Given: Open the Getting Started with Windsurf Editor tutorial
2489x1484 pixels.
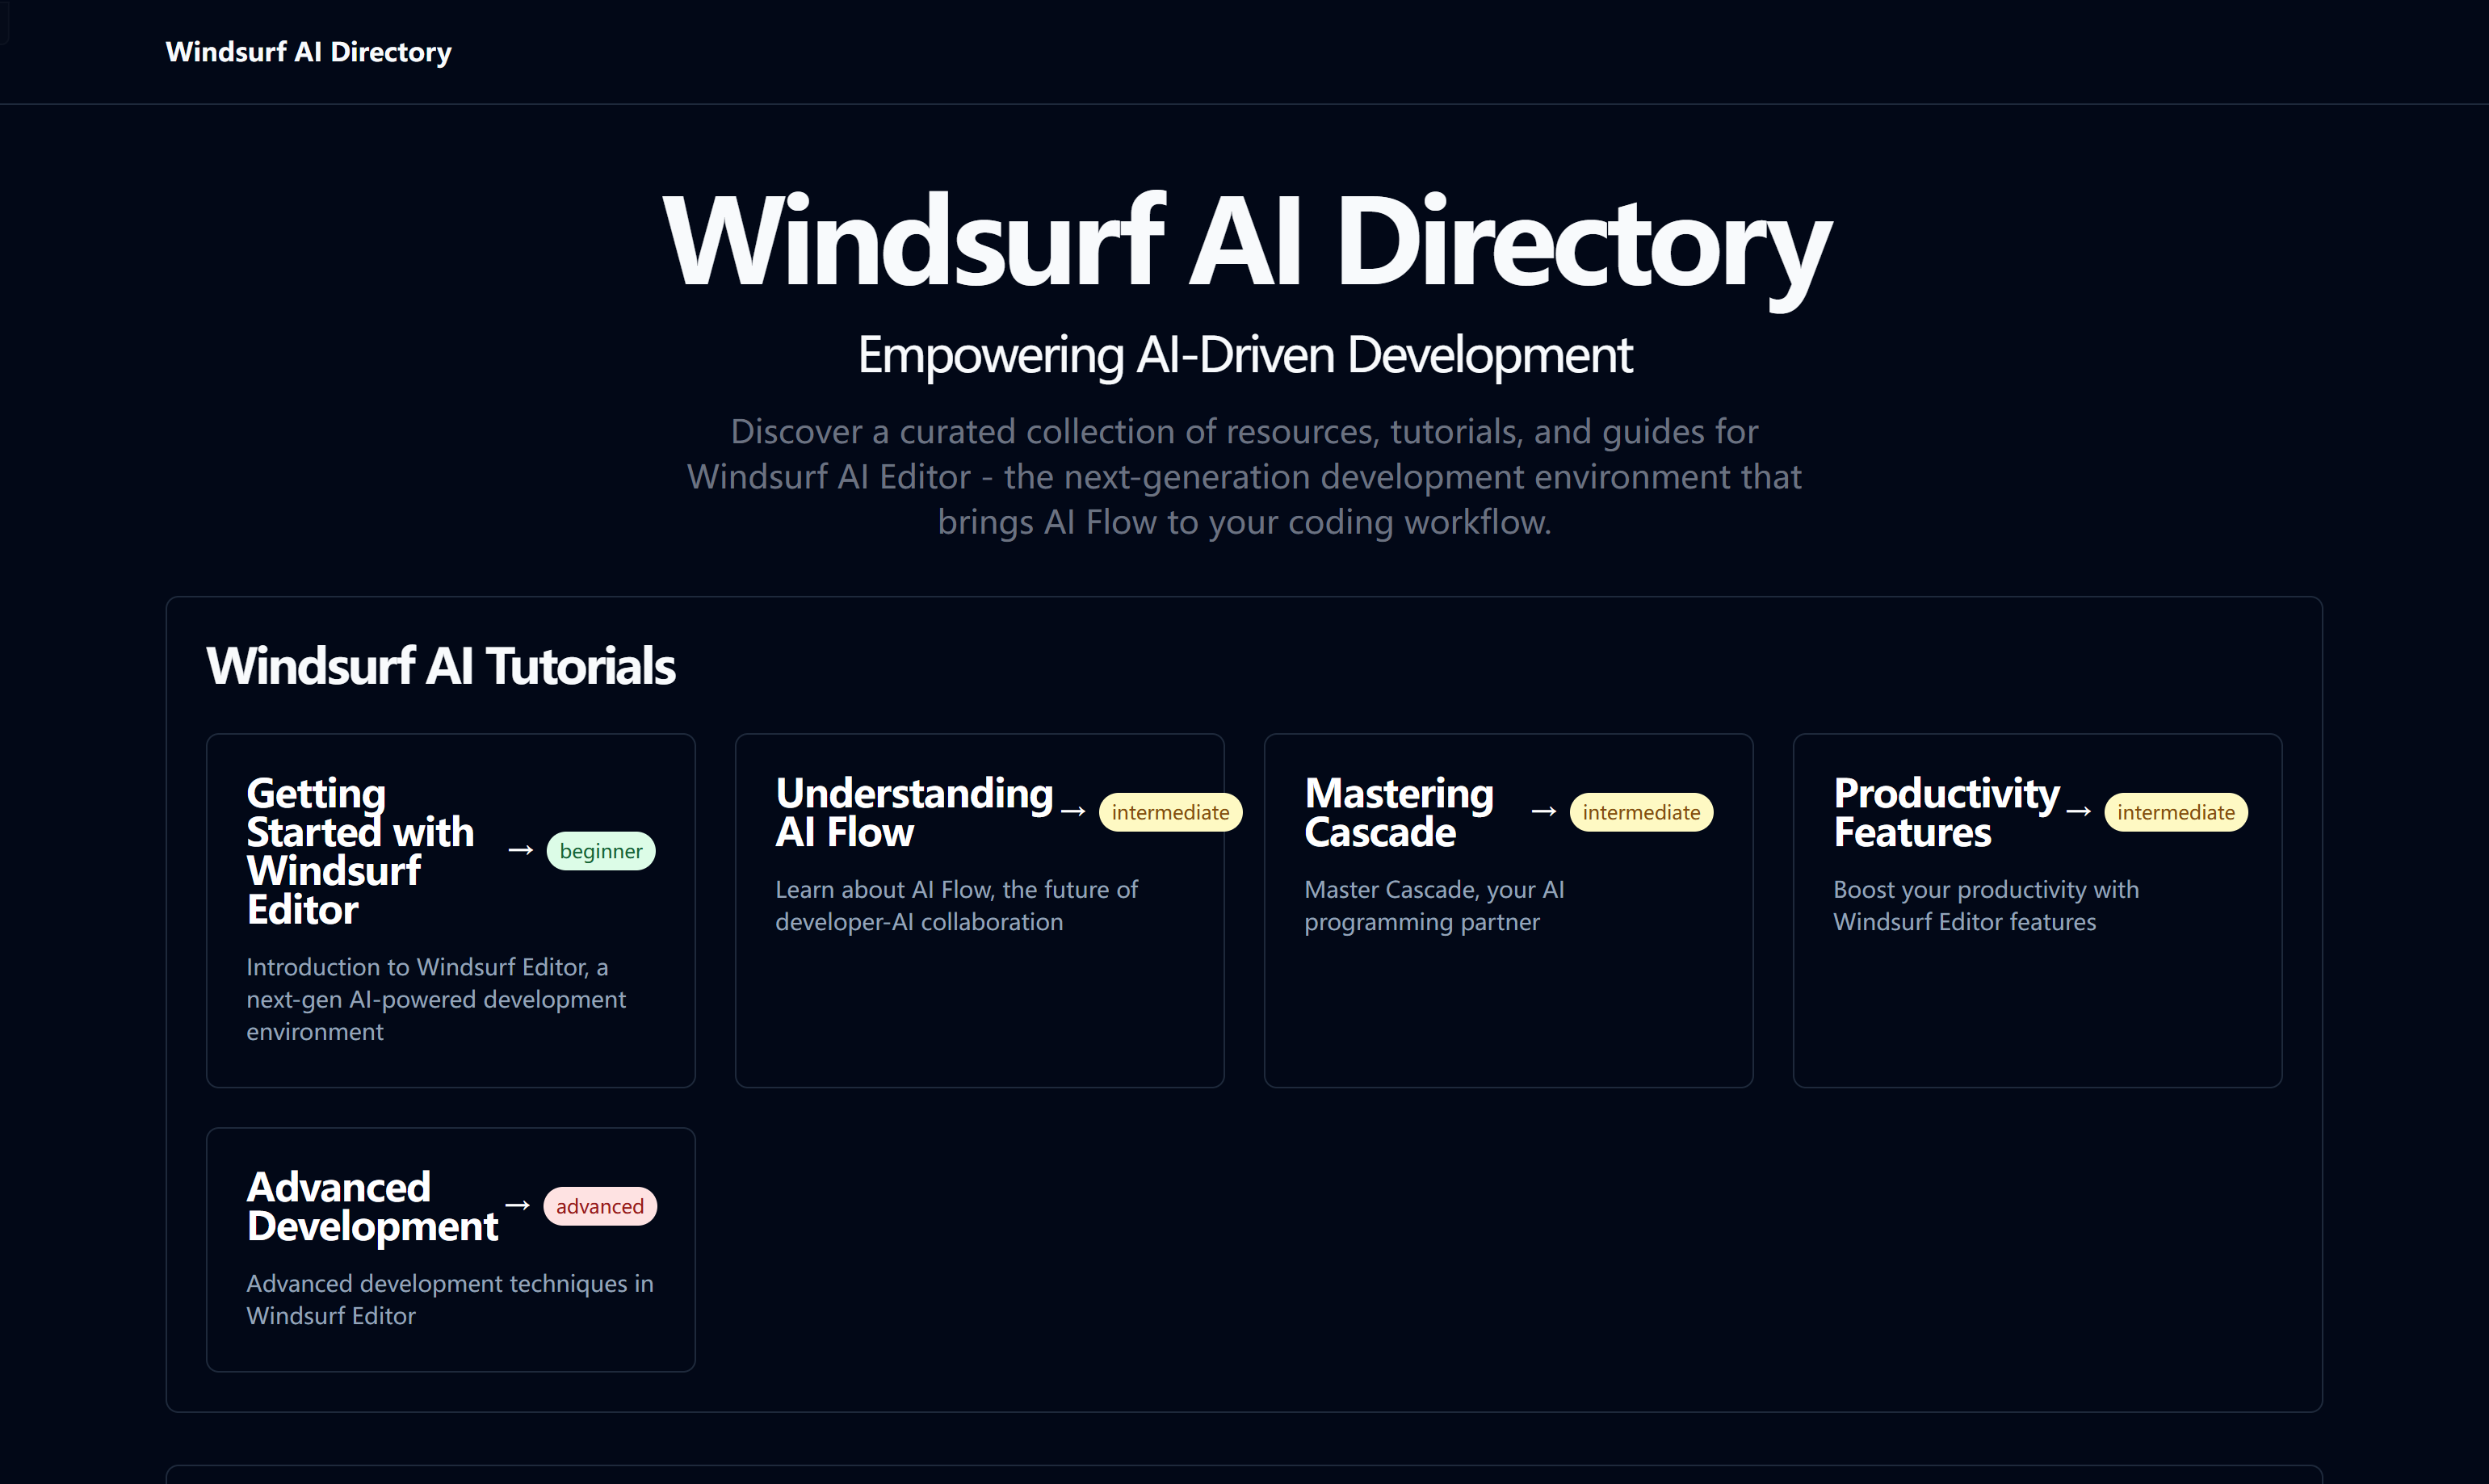Looking at the screenshot, I should tap(450, 910).
